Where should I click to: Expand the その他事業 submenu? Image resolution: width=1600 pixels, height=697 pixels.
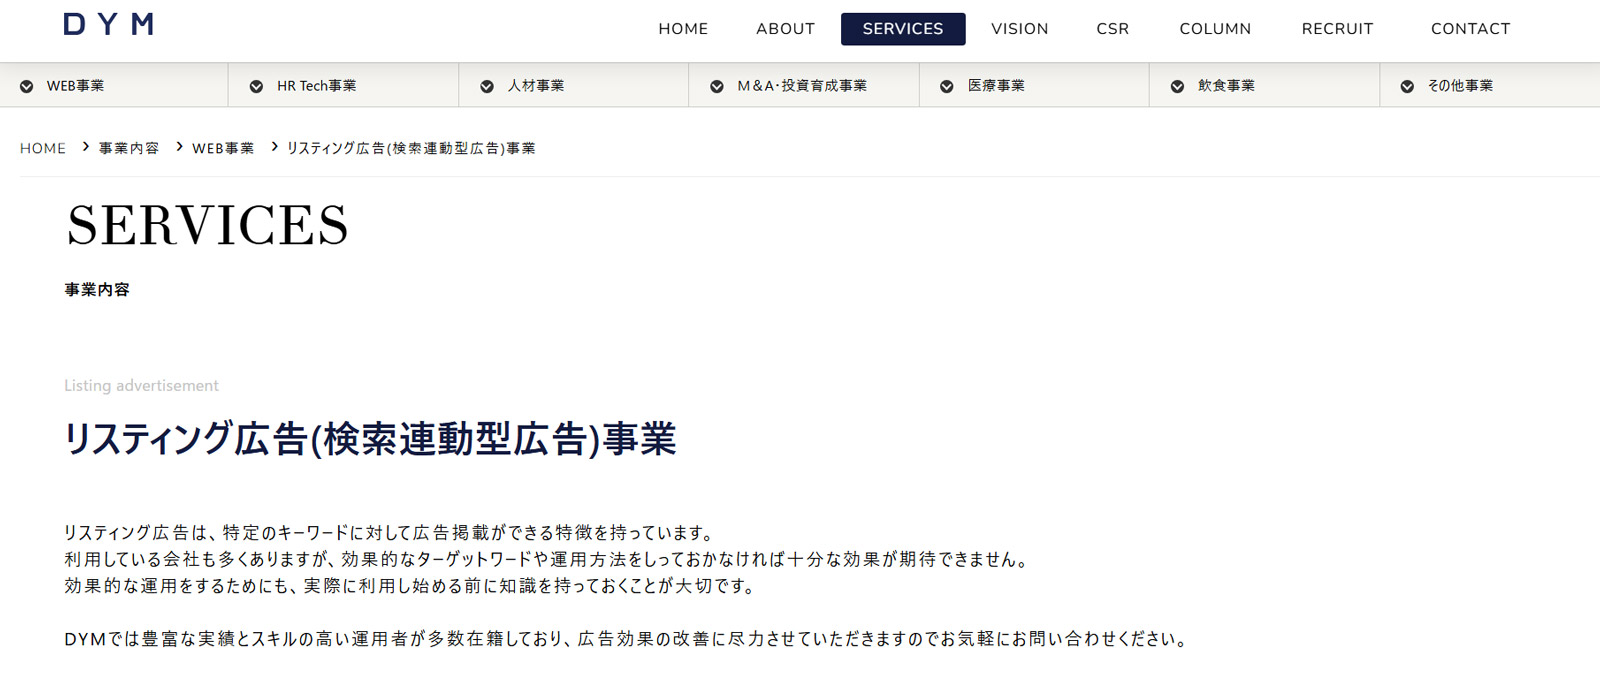(1490, 86)
